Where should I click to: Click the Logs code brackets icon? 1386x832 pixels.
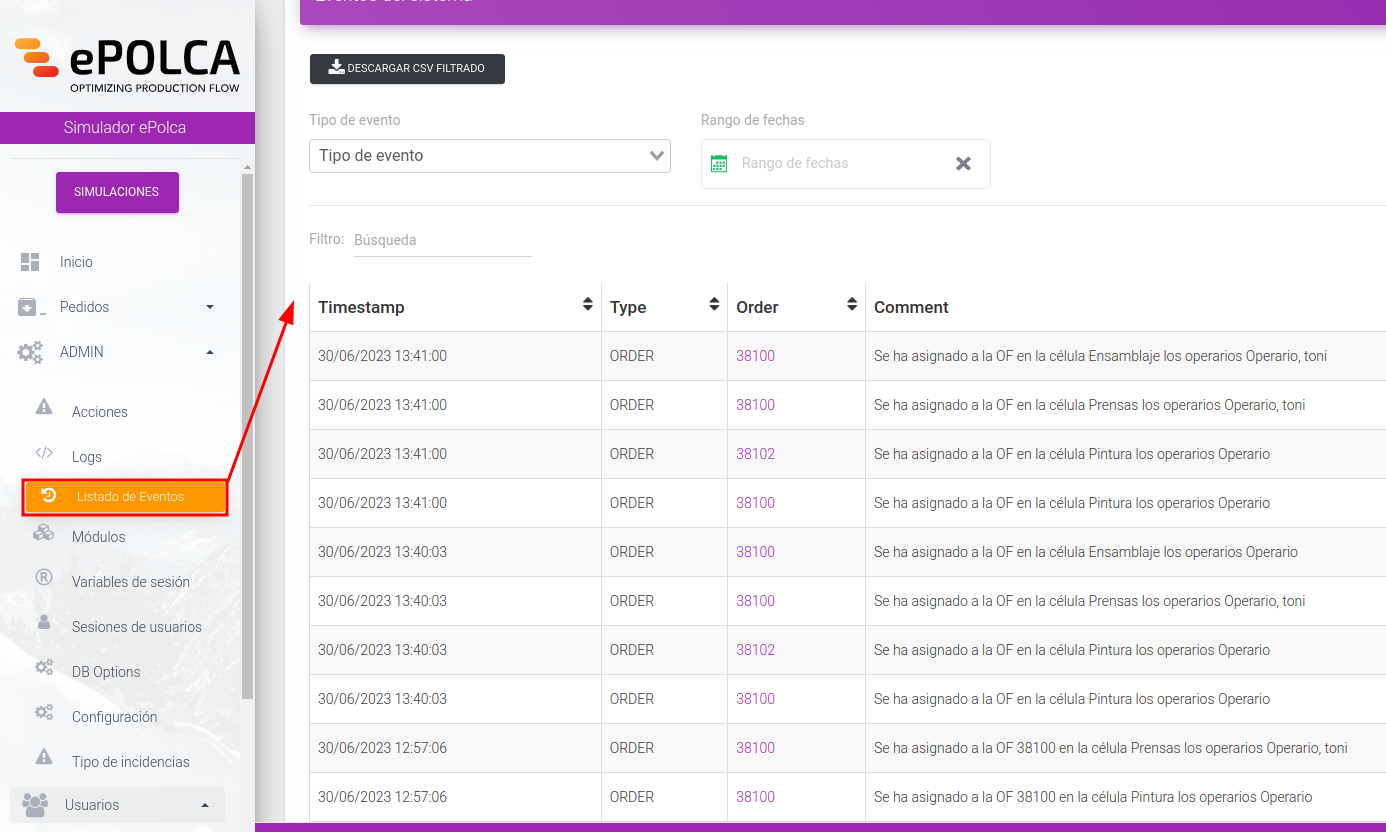pyautogui.click(x=44, y=453)
